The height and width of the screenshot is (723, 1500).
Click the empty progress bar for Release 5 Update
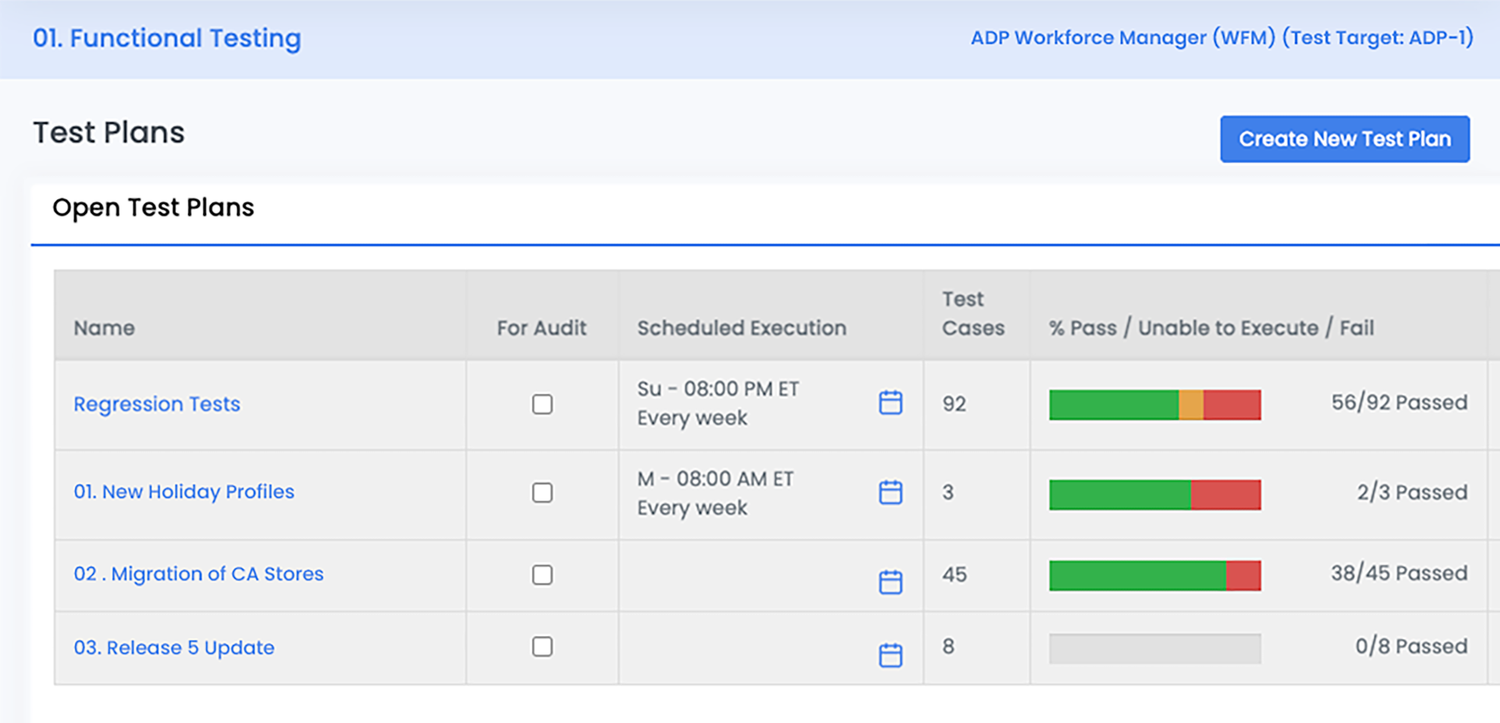click(1154, 647)
